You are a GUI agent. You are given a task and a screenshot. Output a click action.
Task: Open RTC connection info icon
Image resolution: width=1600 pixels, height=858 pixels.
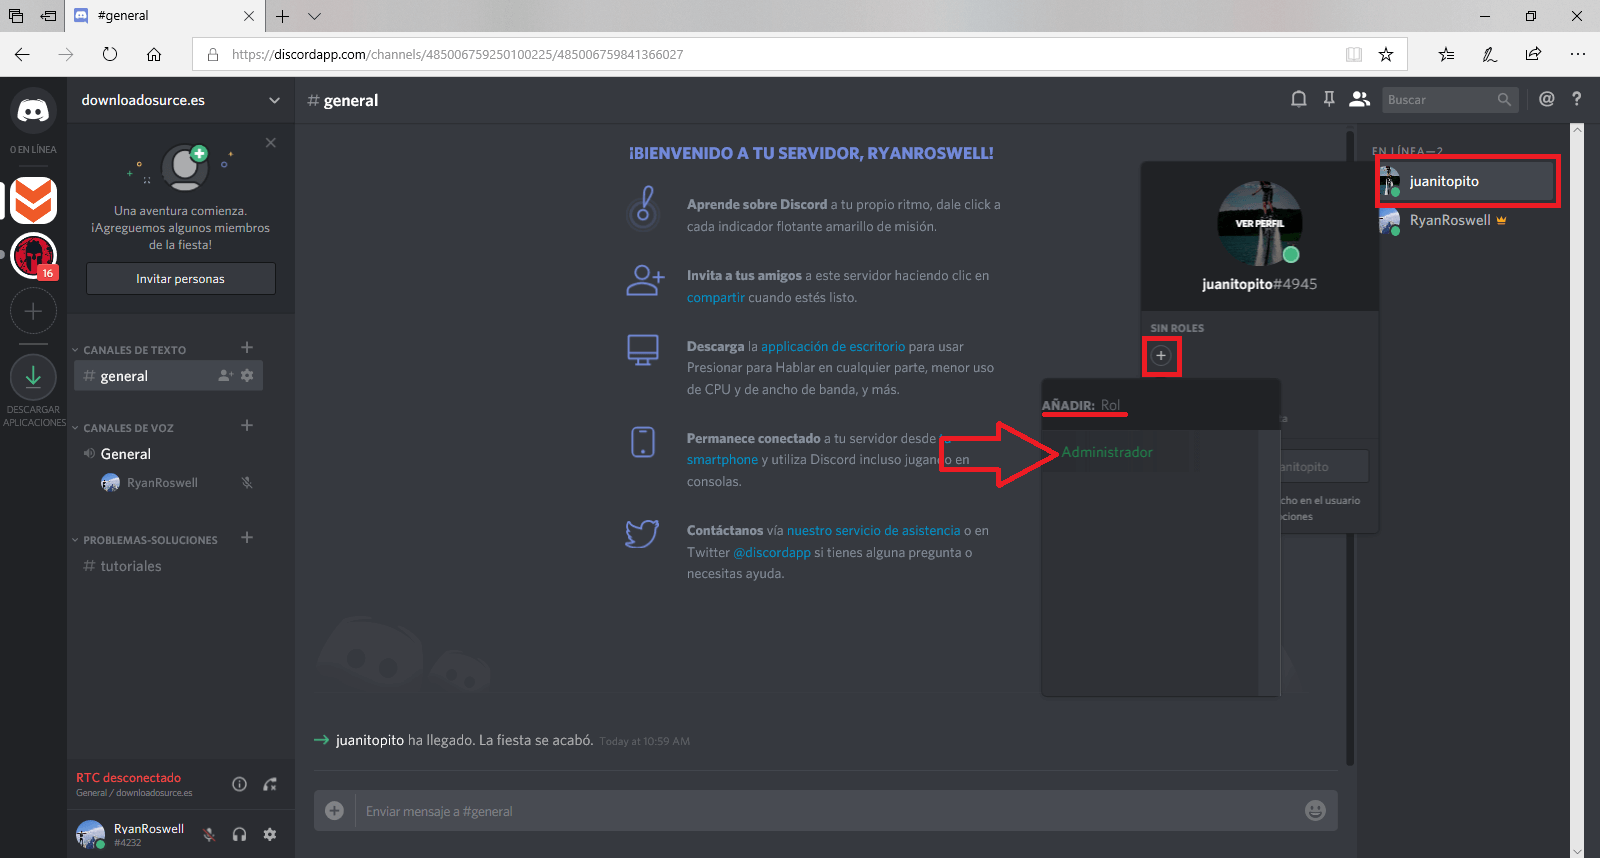pyautogui.click(x=239, y=784)
